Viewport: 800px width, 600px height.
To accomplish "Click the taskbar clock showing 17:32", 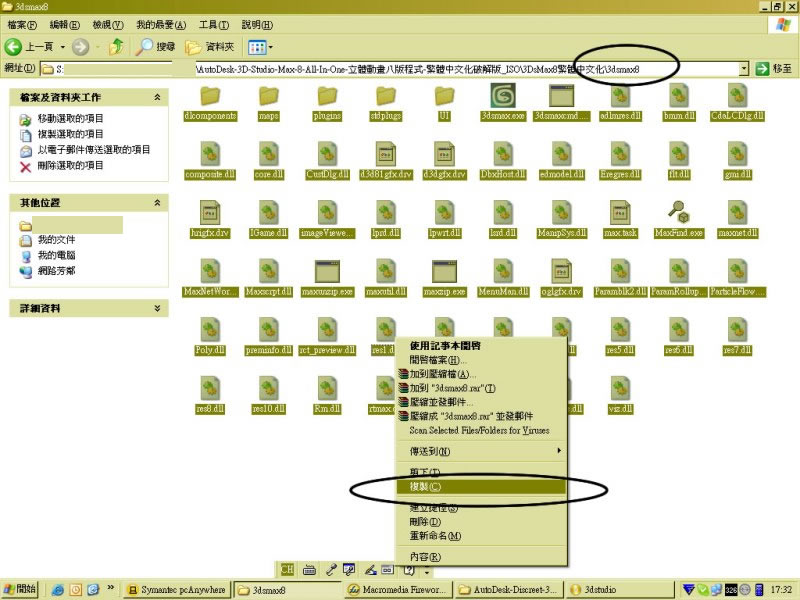I will click(x=781, y=590).
